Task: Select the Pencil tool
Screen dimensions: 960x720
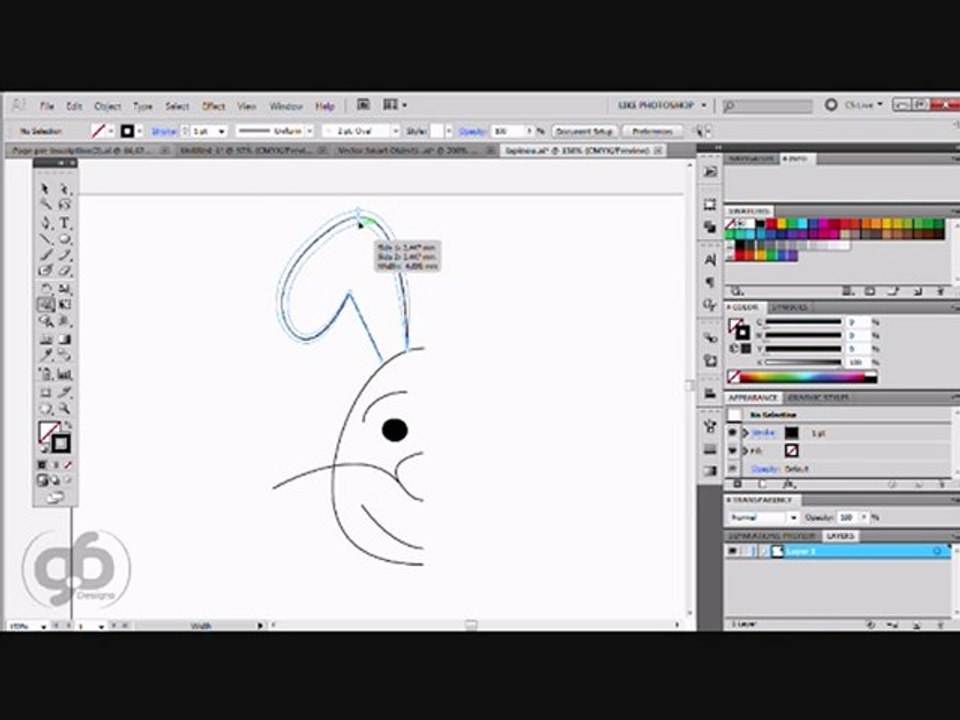Action: click(x=64, y=255)
